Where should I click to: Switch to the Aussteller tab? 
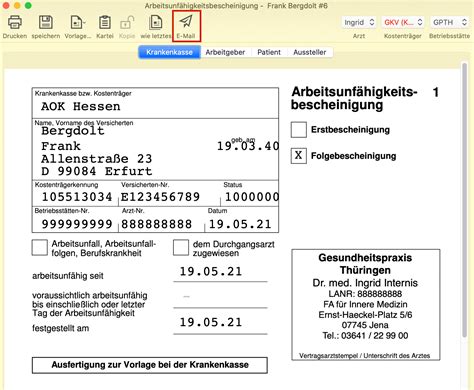tap(310, 52)
